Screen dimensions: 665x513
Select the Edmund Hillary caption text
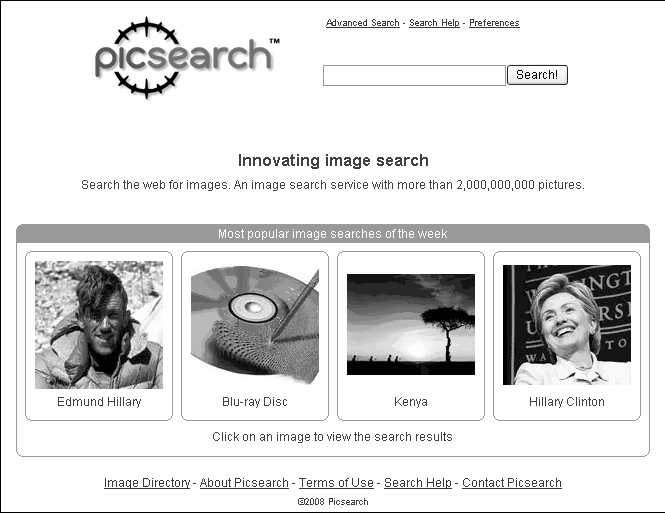pyautogui.click(x=99, y=401)
